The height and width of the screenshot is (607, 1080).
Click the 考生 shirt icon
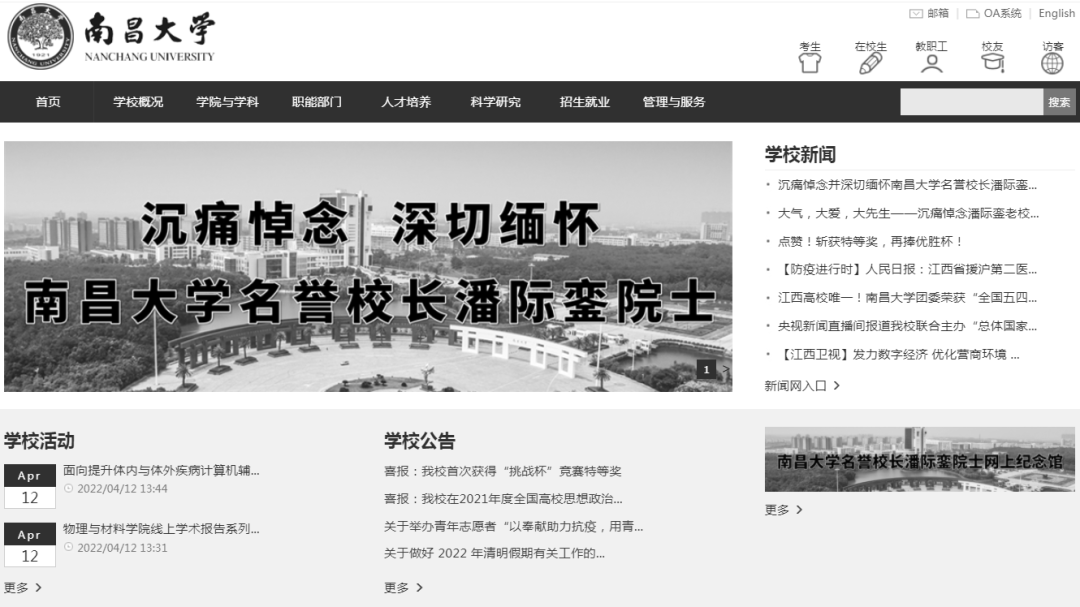(x=810, y=63)
